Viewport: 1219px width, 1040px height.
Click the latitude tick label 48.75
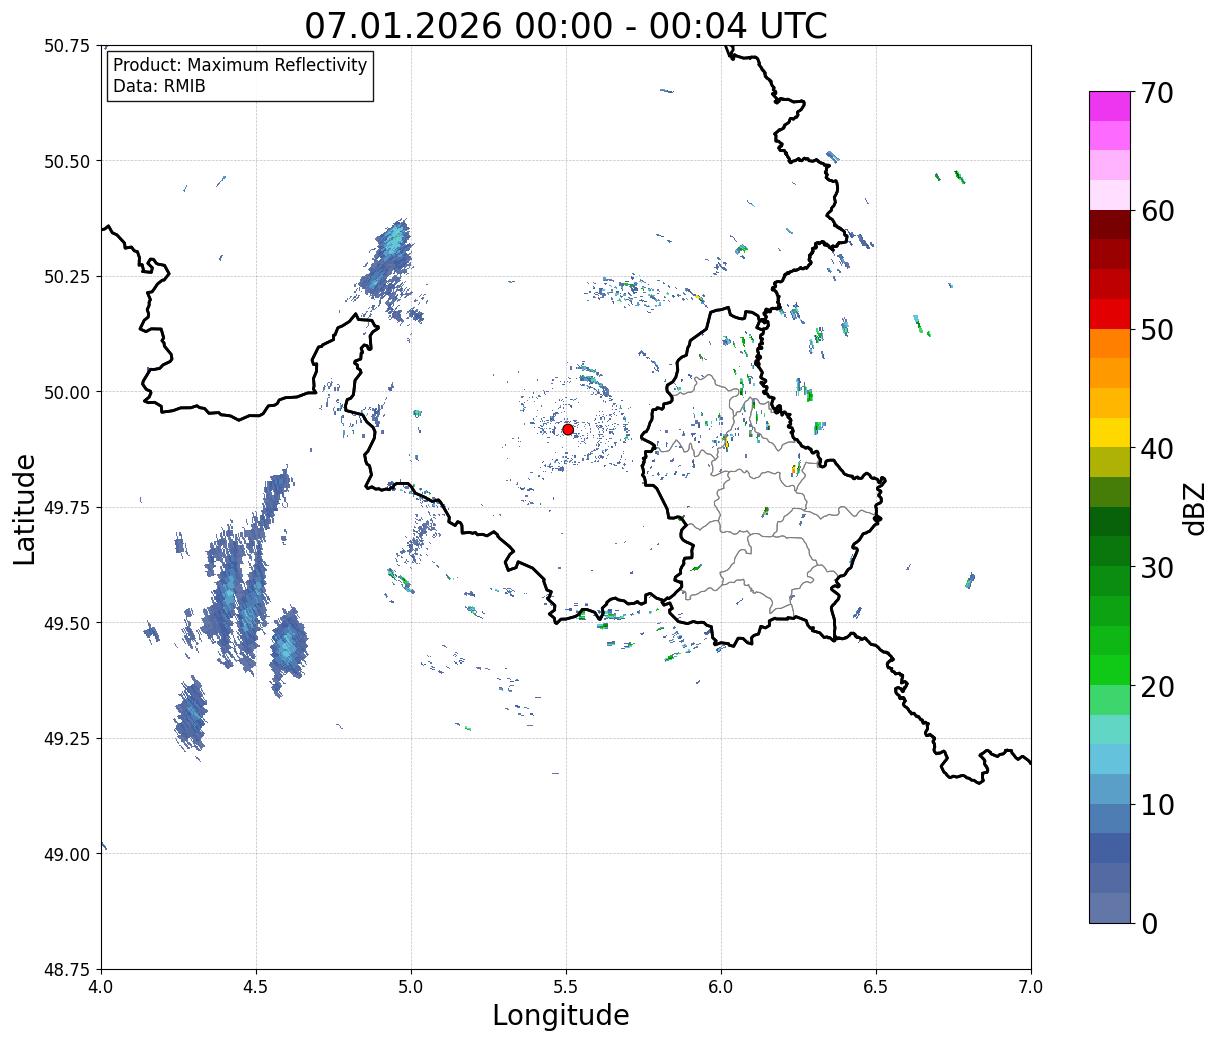click(67, 970)
